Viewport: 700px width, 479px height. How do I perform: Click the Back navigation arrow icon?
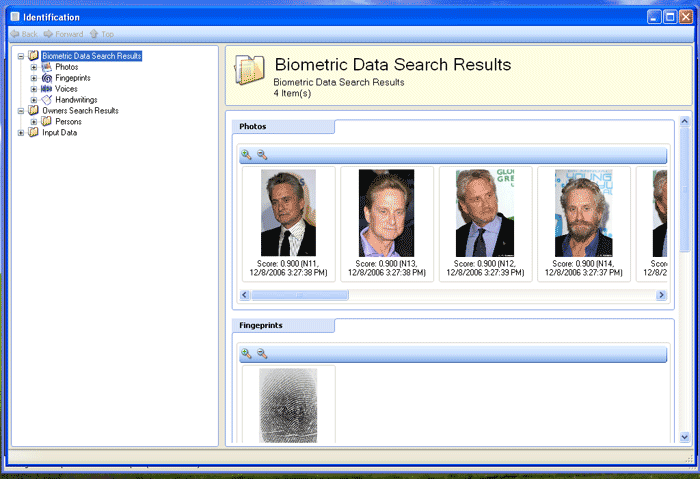[x=15, y=34]
